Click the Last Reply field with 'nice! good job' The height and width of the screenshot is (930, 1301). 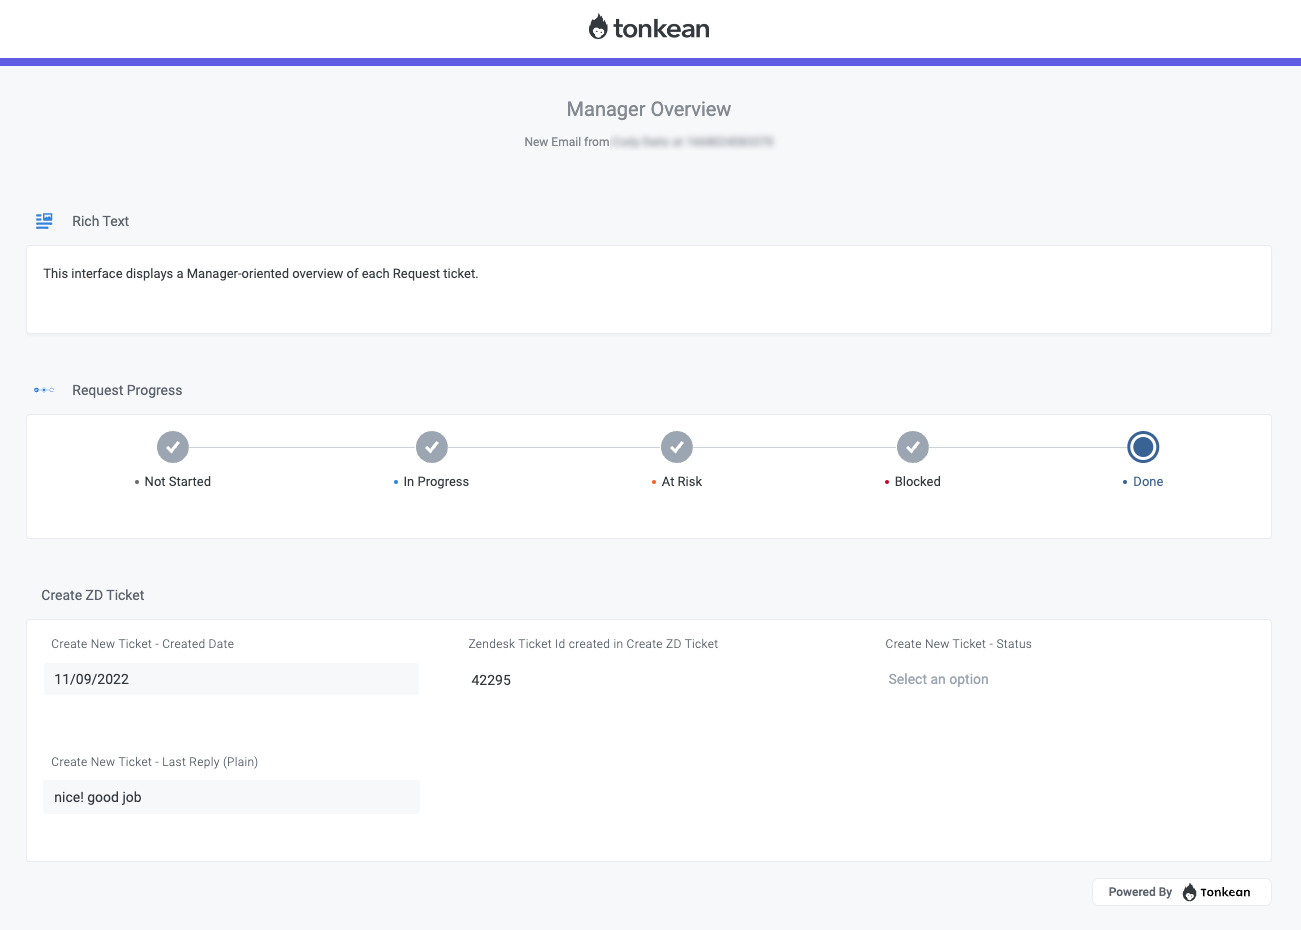coord(231,797)
